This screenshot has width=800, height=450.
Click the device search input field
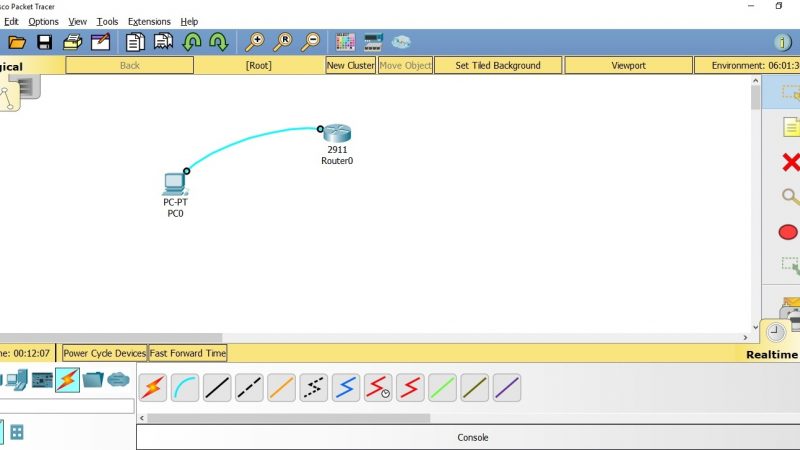(67, 406)
